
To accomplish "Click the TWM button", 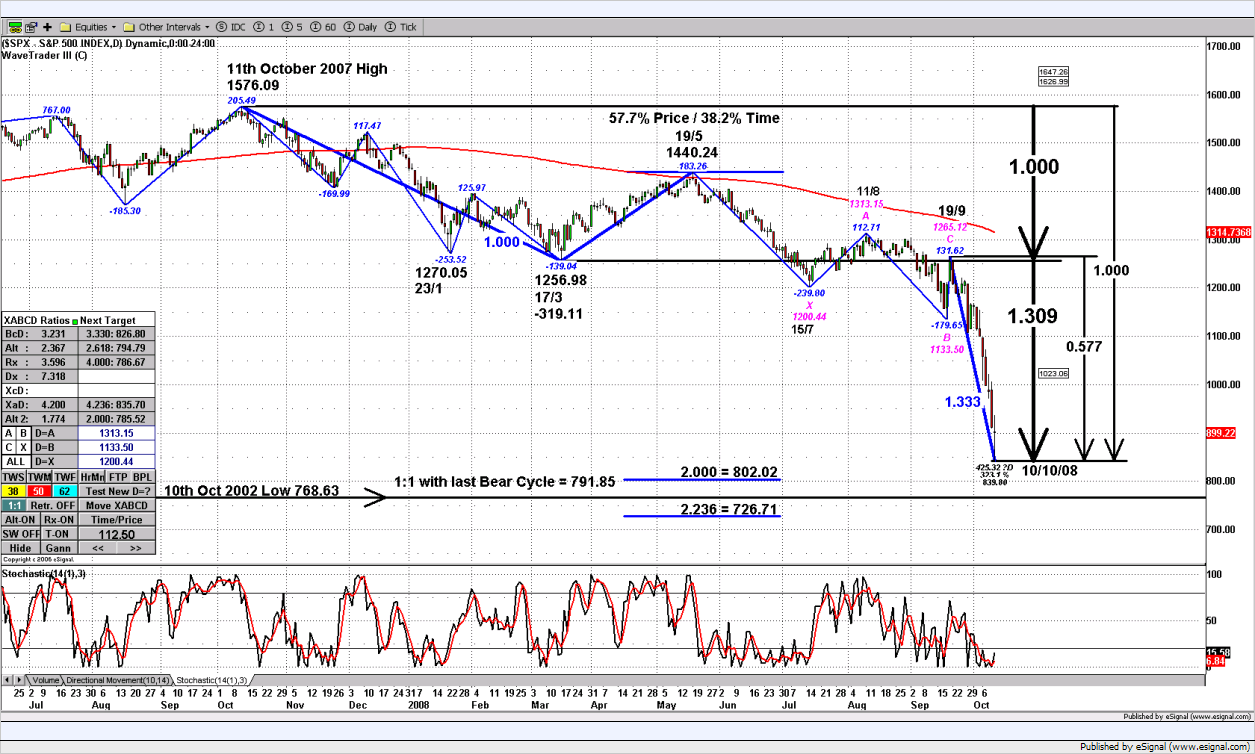I will tap(39, 477).
